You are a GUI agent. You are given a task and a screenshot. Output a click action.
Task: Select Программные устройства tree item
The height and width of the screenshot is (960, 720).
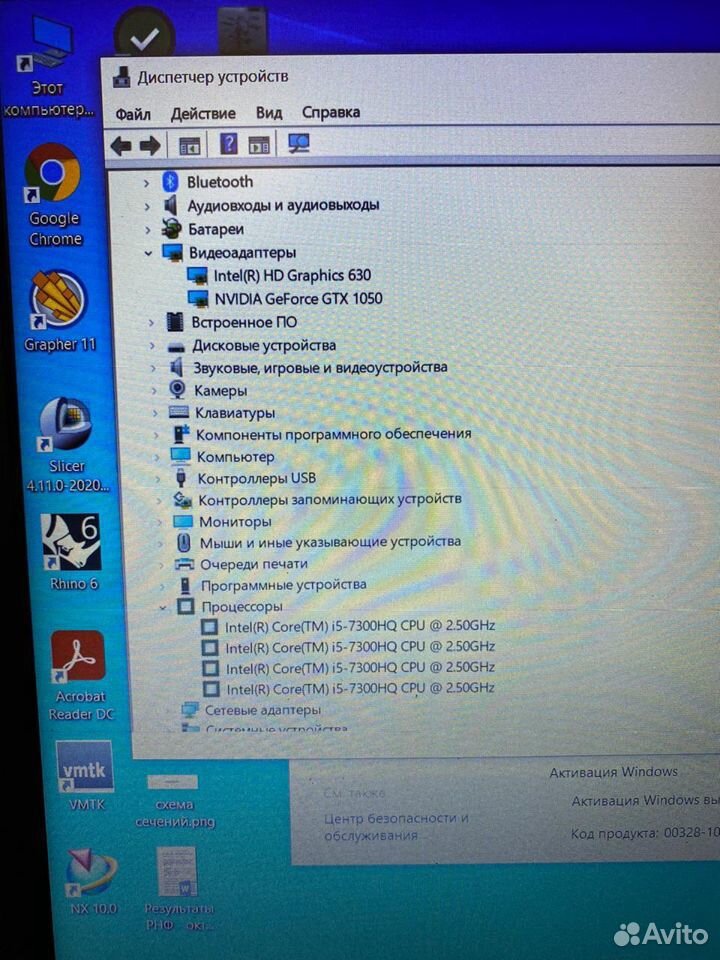[273, 586]
